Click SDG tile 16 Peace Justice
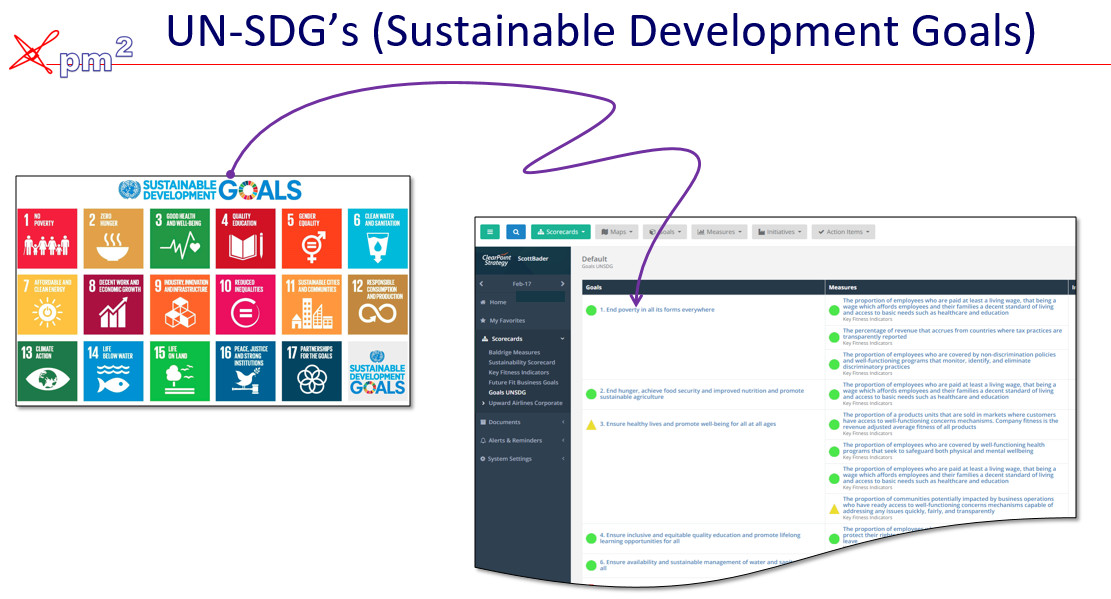 coord(245,371)
